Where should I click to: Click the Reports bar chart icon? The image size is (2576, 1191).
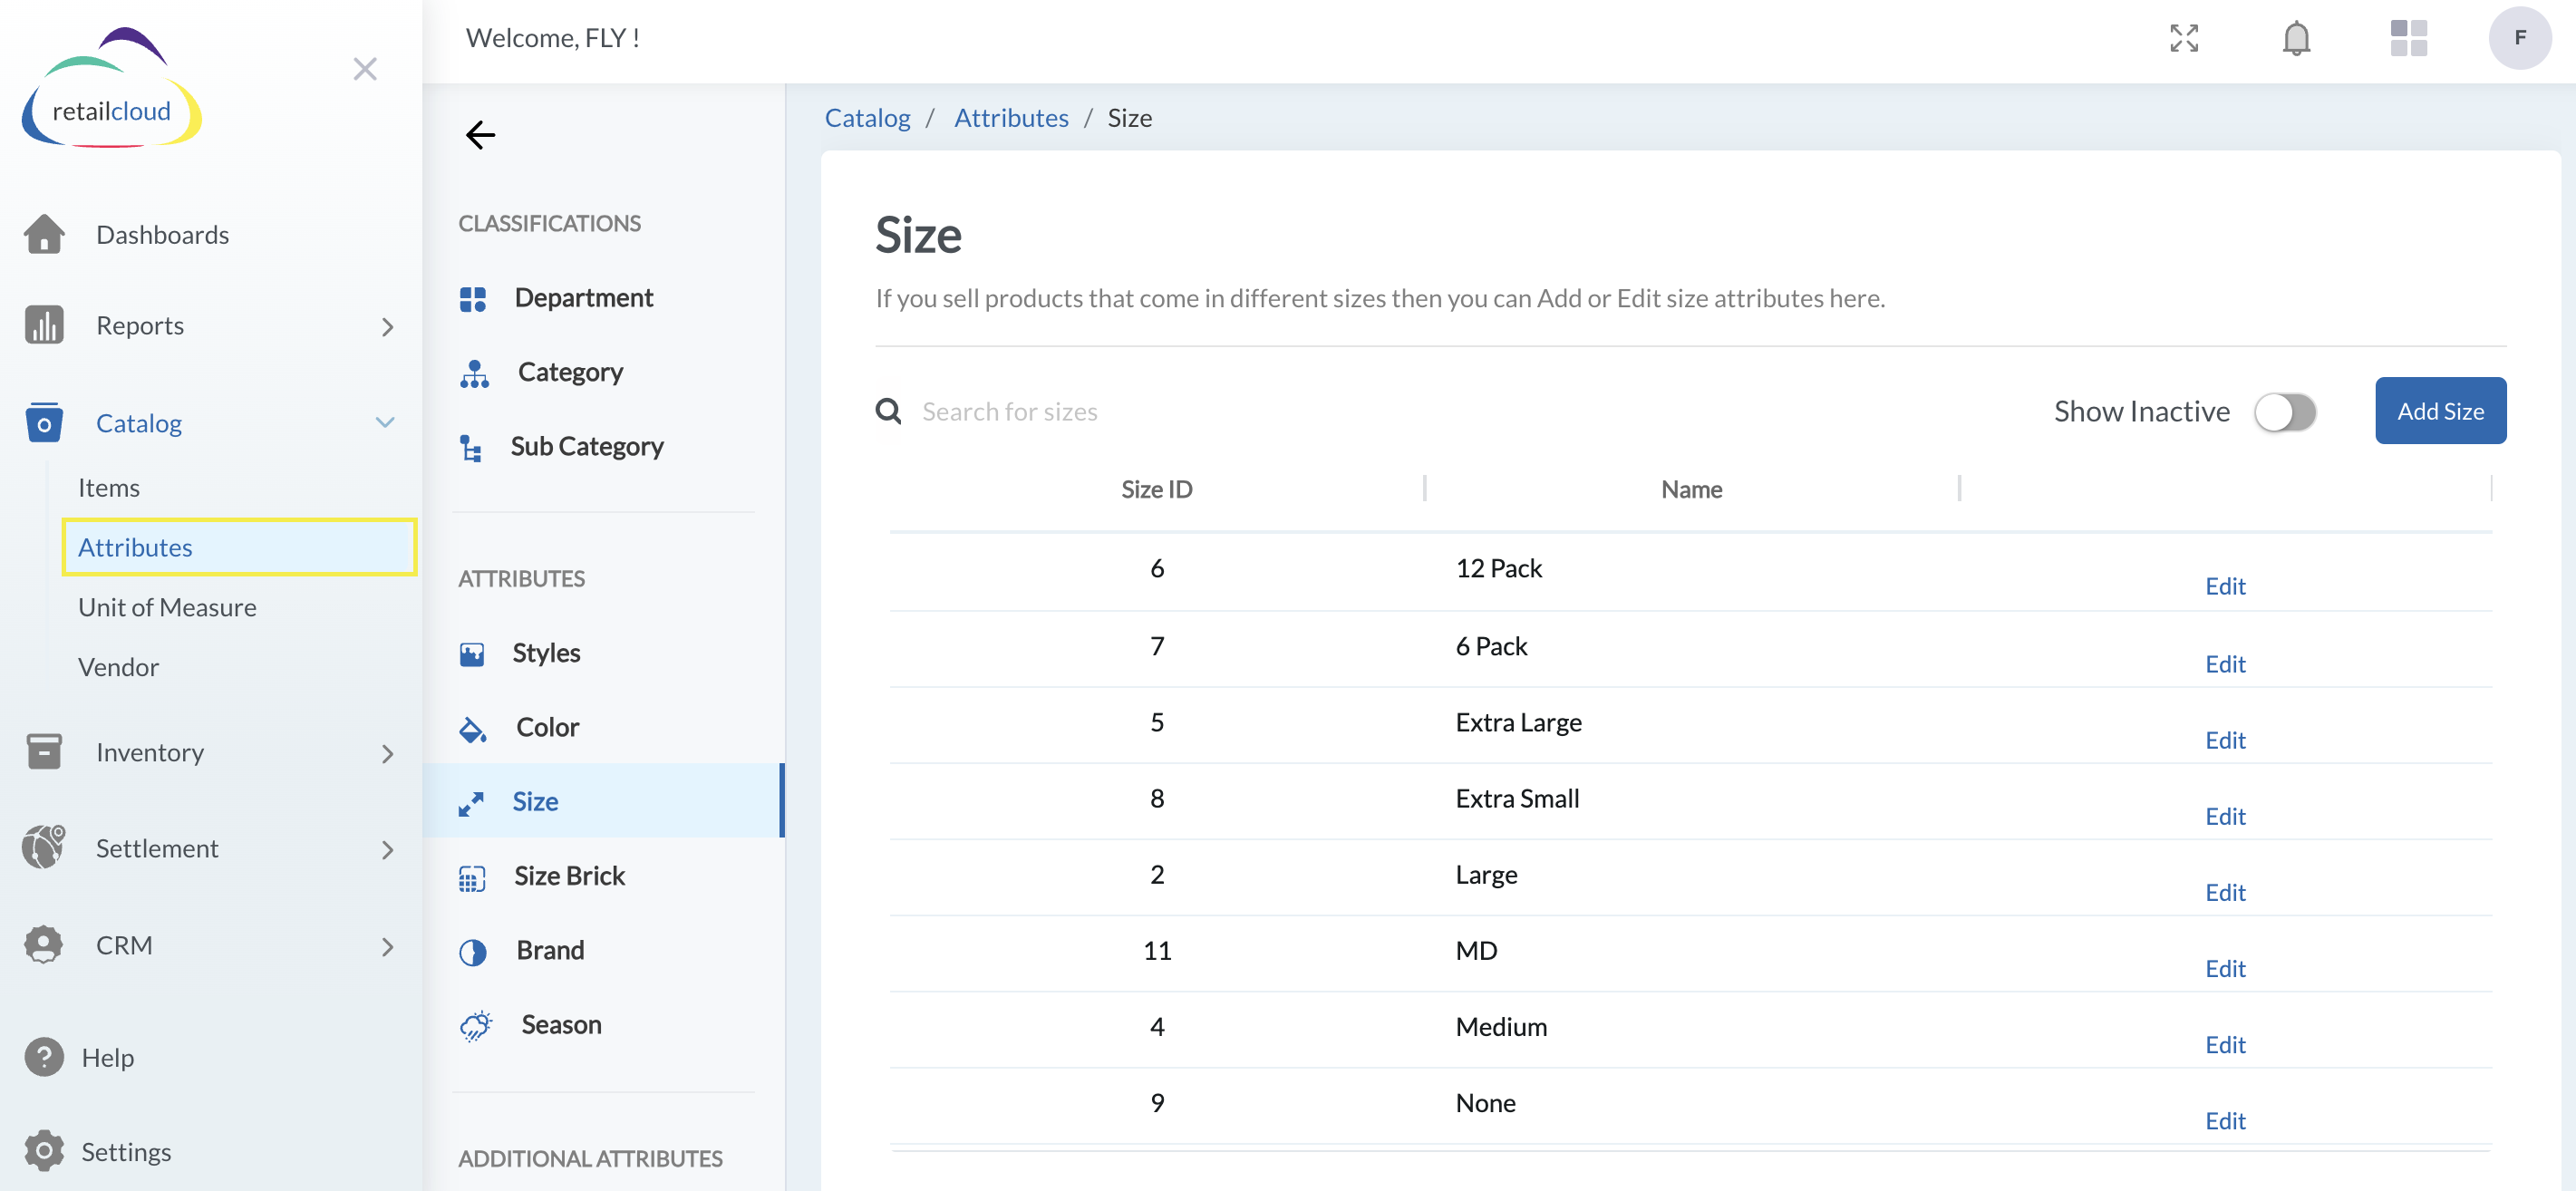point(44,325)
